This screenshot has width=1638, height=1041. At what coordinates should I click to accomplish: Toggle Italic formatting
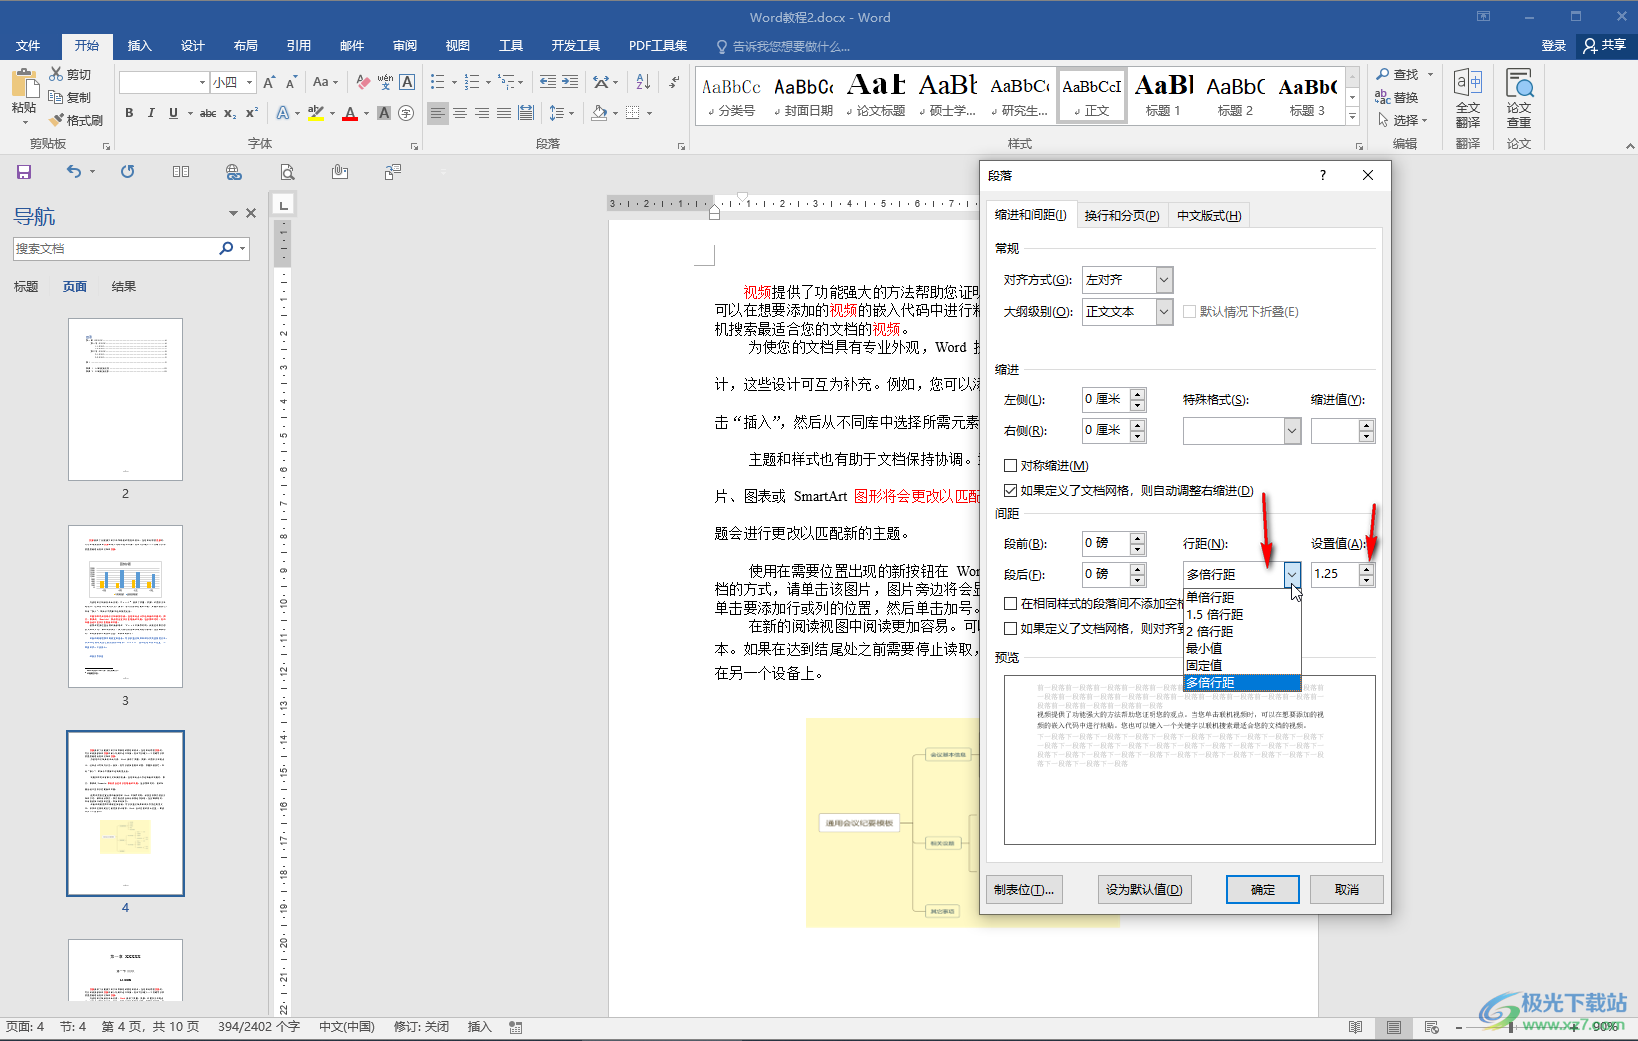[x=151, y=113]
